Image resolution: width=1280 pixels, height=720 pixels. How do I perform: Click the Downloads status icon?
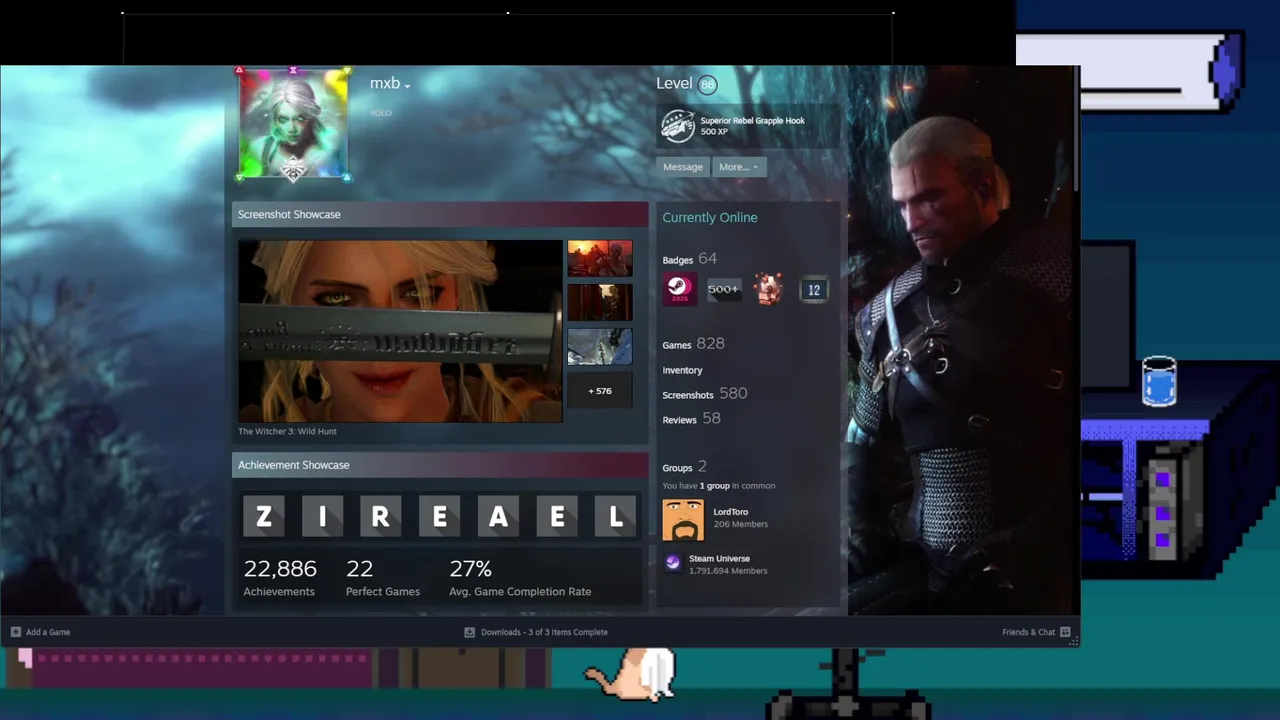(469, 632)
